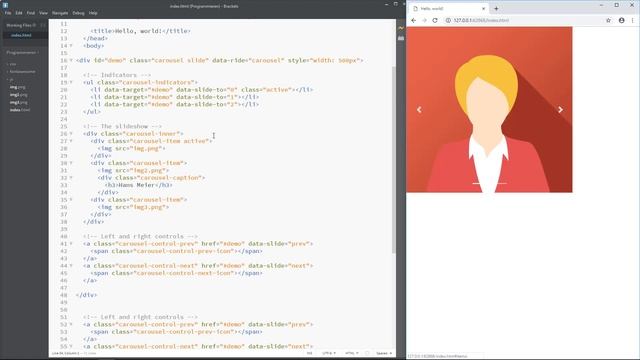640x360 pixels.
Task: Toggle Spaces indentation in status bar
Action: [384, 353]
